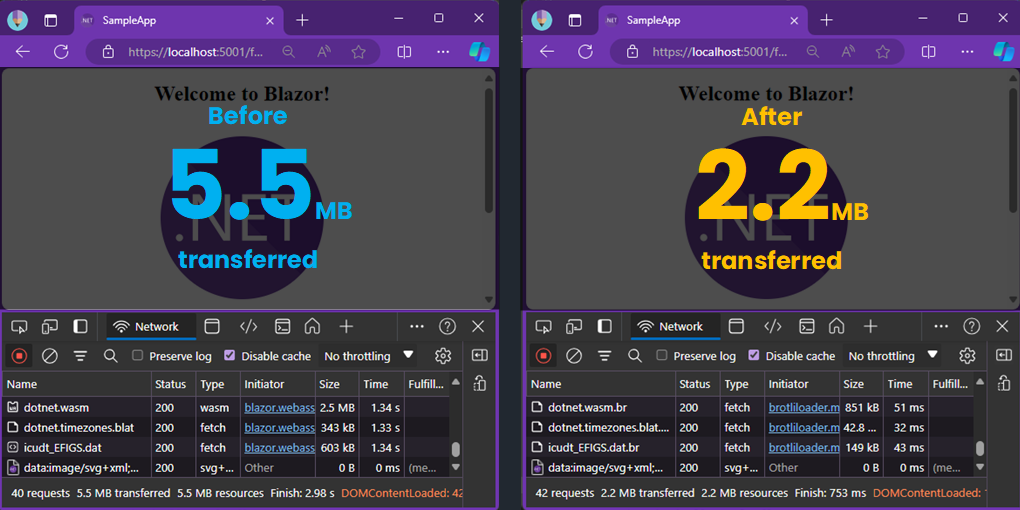1020x510 pixels.
Task: Click the inspect element tool in left DevTools
Action: pyautogui.click(x=20, y=327)
